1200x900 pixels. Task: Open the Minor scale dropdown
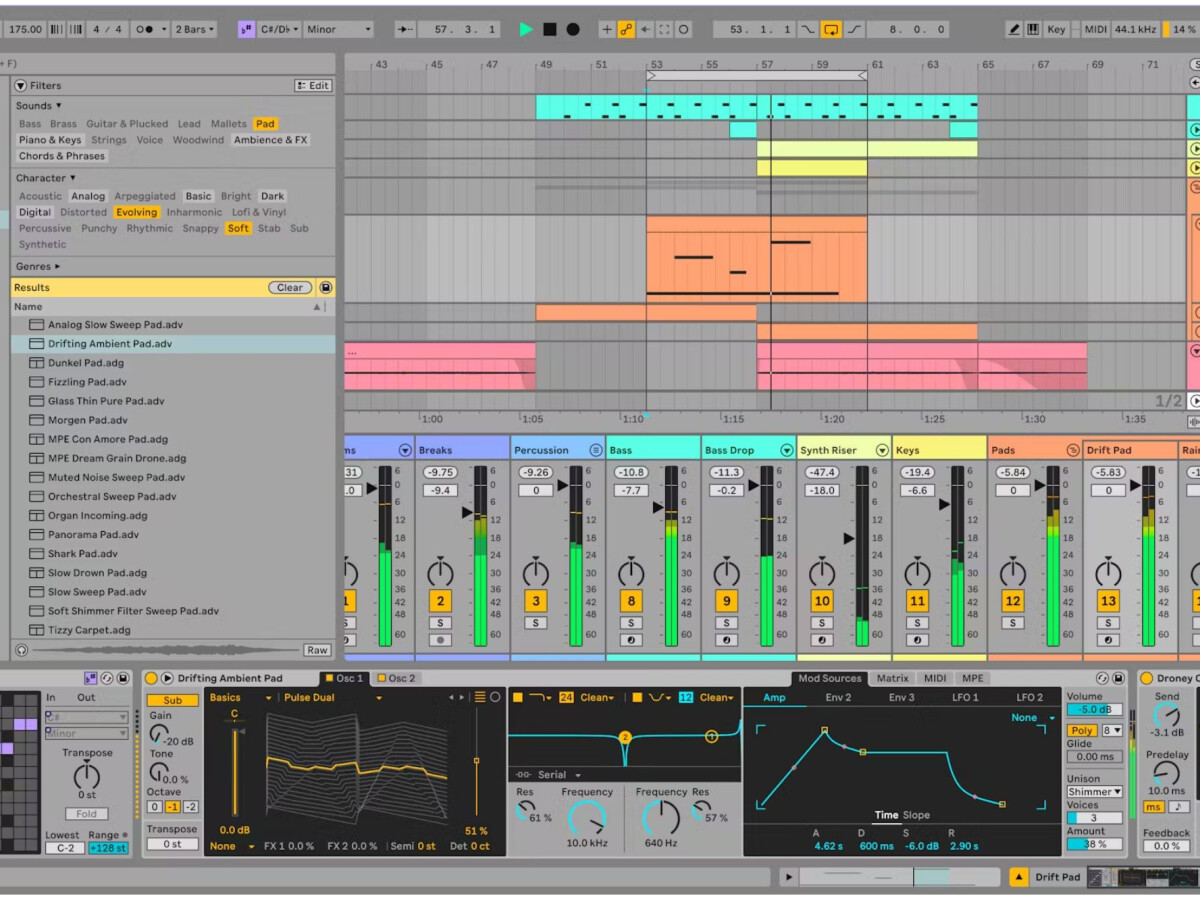(338, 30)
